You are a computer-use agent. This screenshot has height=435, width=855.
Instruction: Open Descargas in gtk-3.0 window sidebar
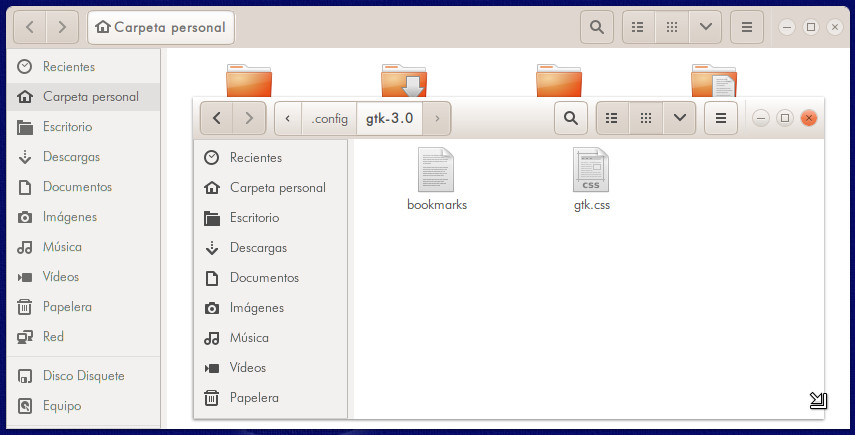pyautogui.click(x=270, y=247)
